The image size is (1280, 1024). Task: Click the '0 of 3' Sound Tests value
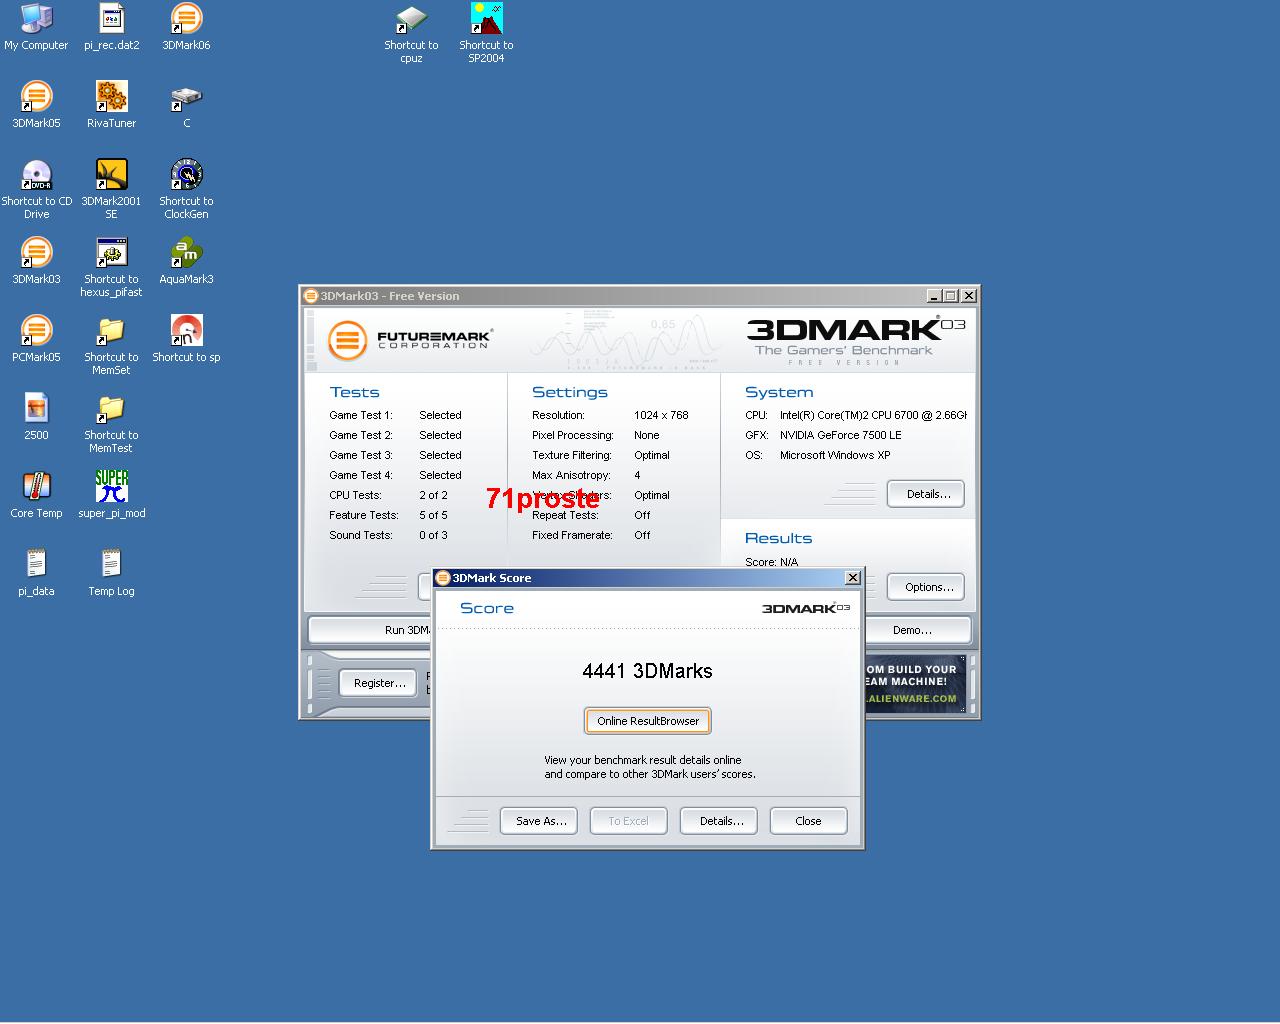[433, 535]
